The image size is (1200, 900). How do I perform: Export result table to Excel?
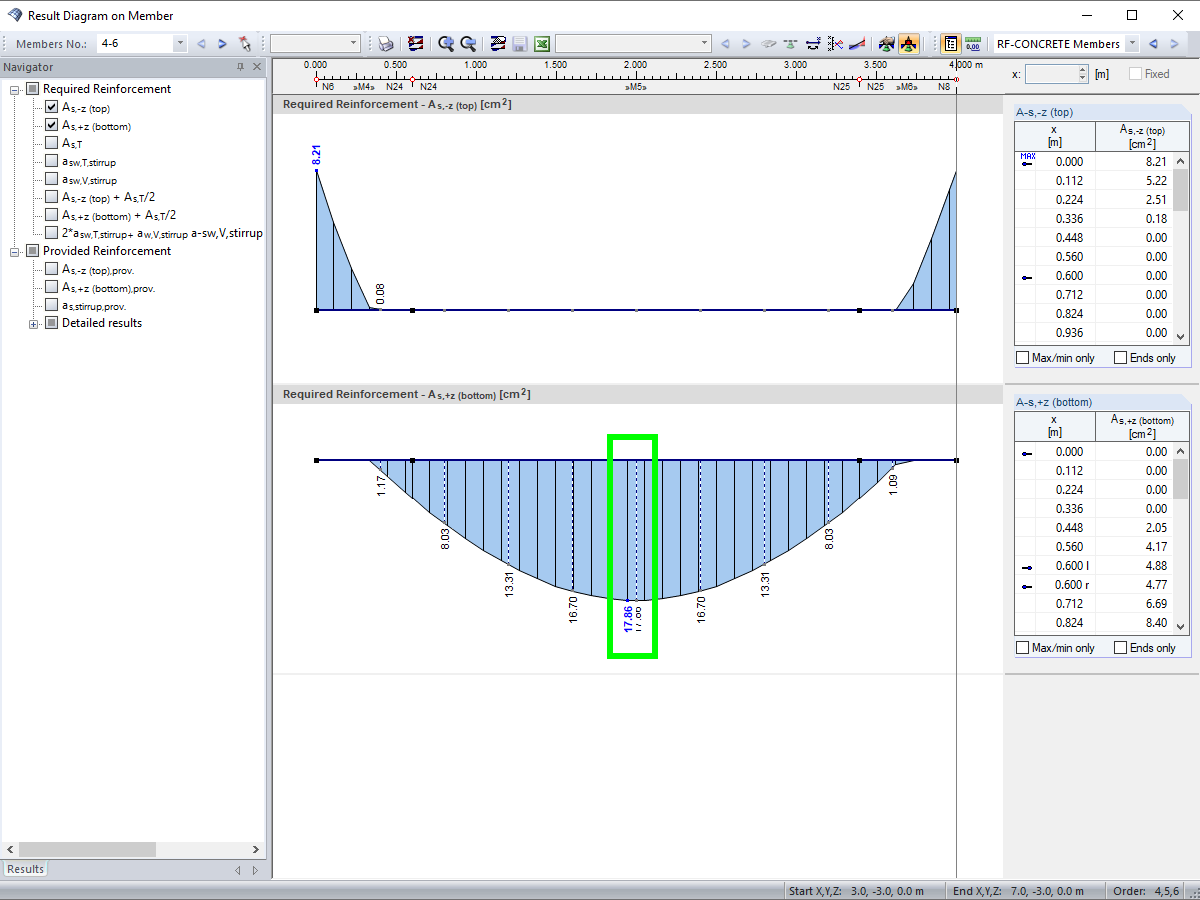(541, 43)
